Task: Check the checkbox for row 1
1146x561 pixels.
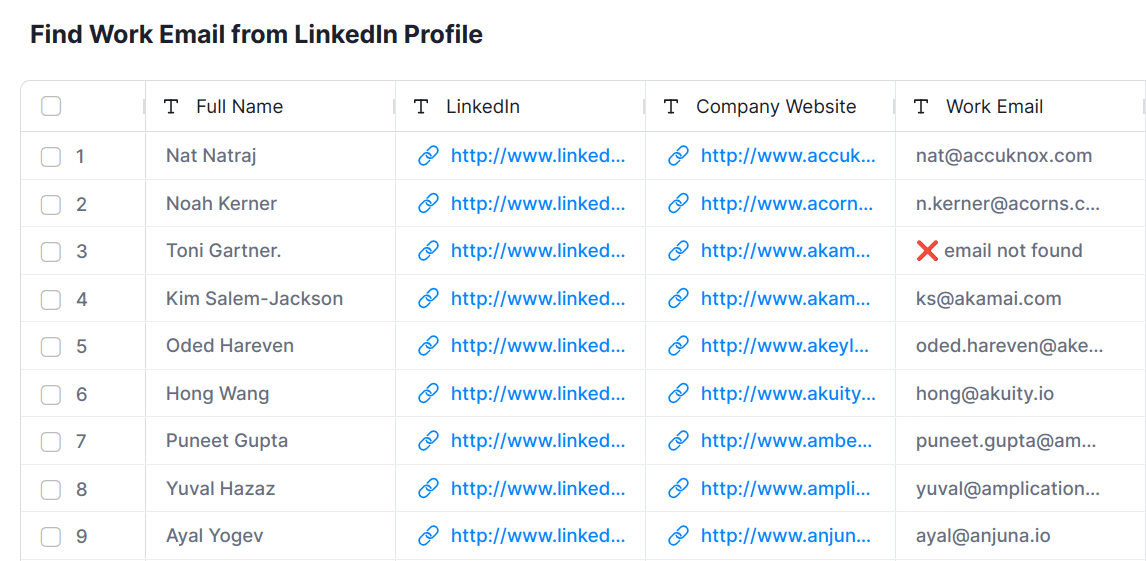Action: [x=51, y=157]
